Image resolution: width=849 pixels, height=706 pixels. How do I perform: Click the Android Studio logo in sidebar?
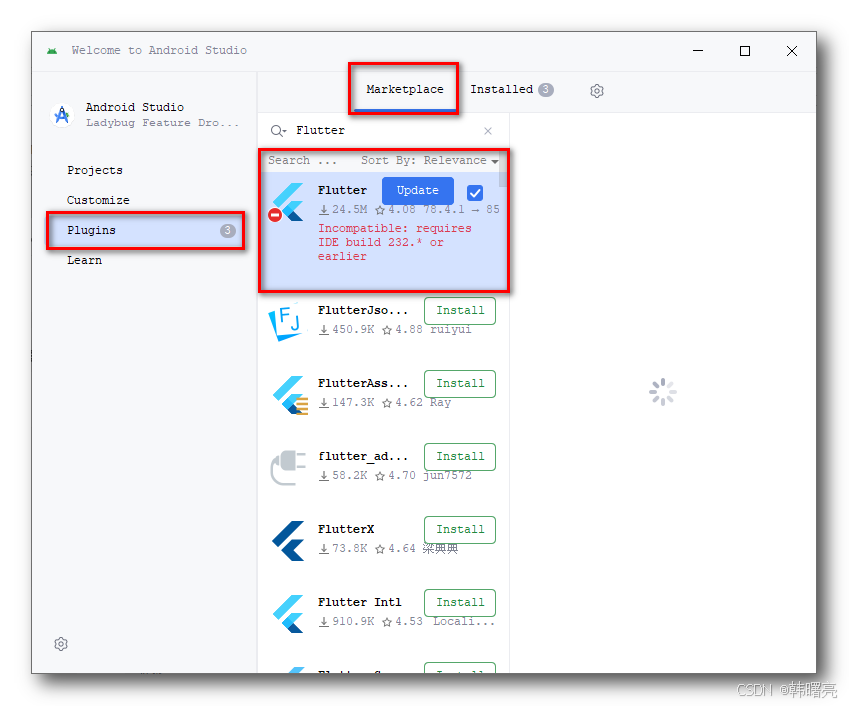(62, 115)
